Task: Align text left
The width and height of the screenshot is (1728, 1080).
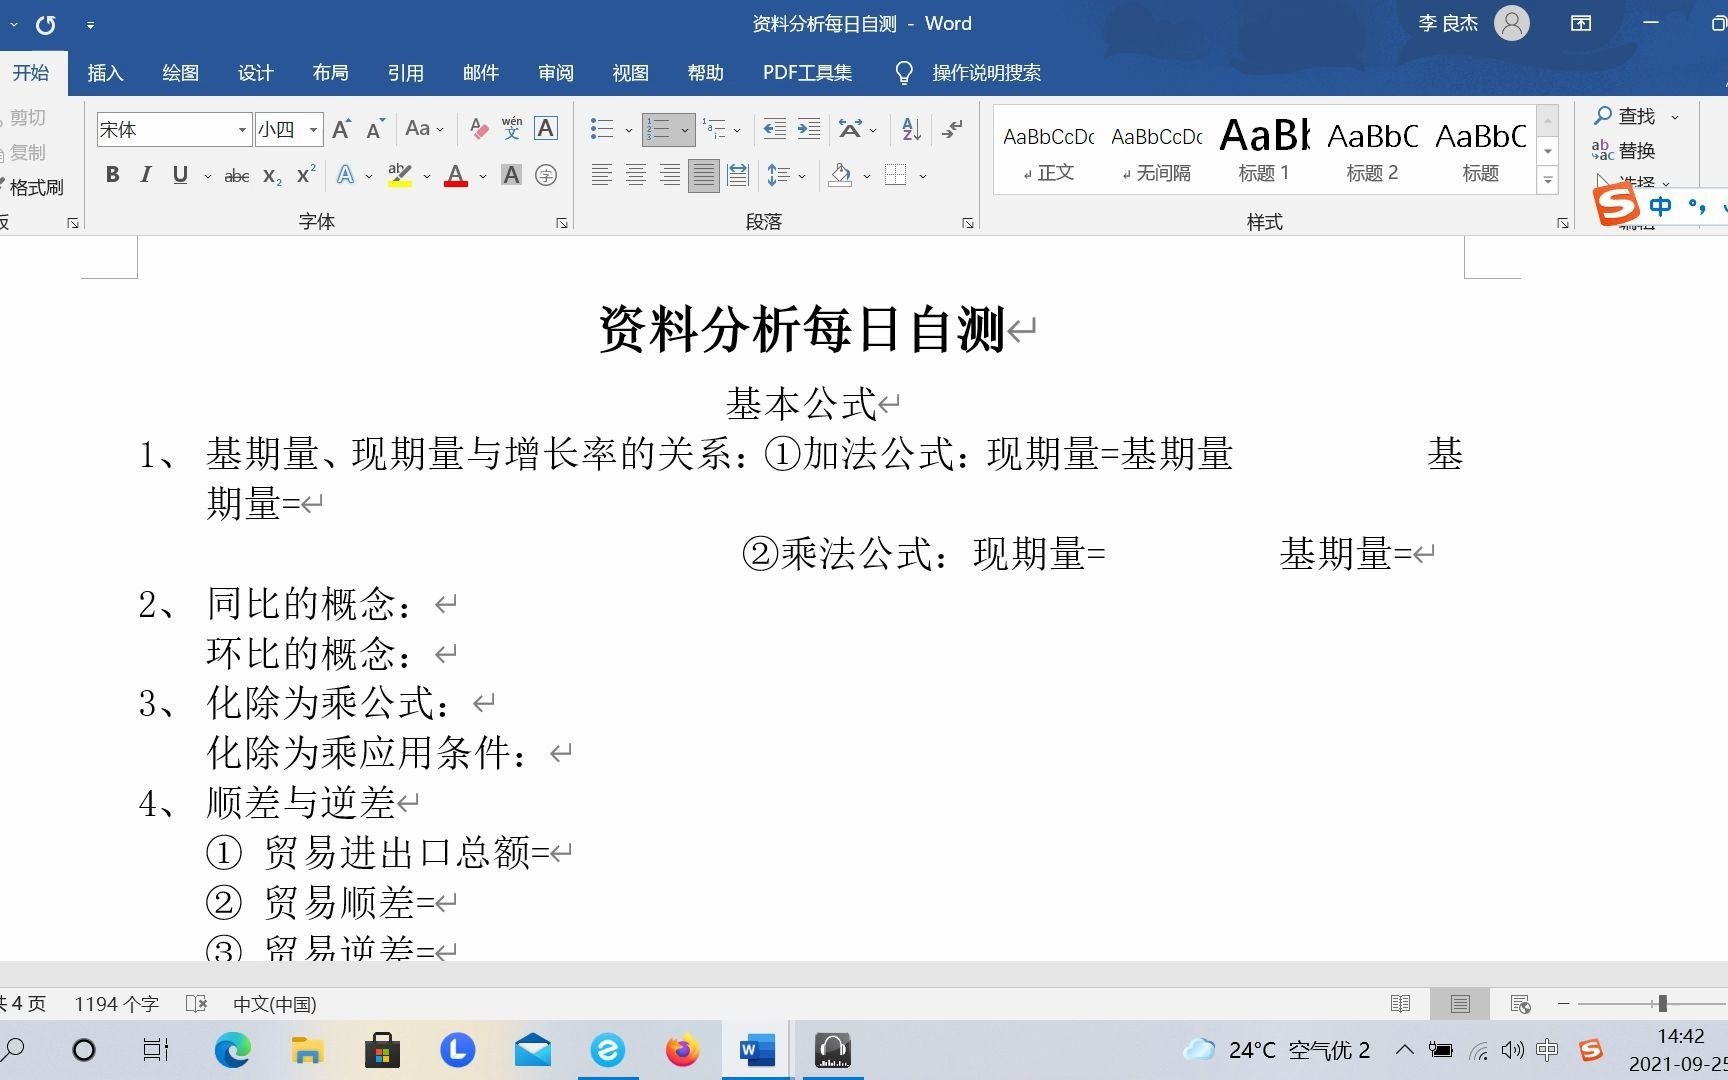Action: click(602, 176)
